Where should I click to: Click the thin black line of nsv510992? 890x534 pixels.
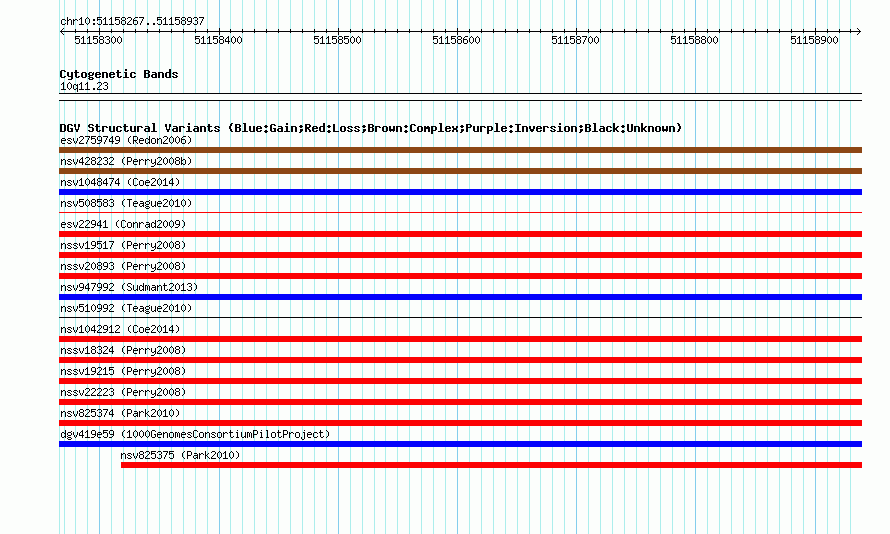pos(460,318)
